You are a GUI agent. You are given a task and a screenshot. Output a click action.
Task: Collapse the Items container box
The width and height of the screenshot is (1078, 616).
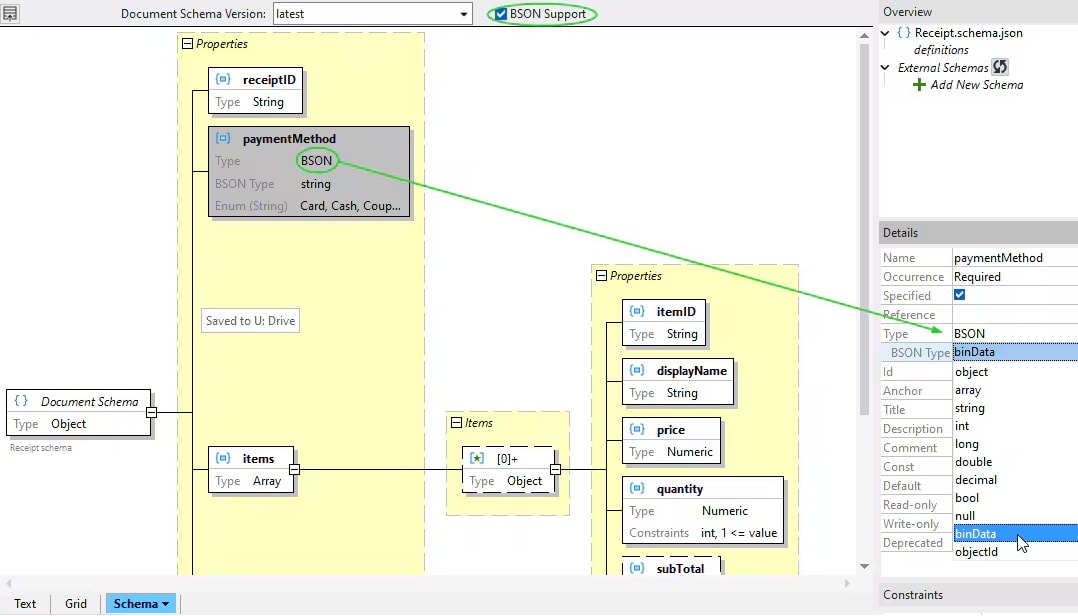(457, 423)
